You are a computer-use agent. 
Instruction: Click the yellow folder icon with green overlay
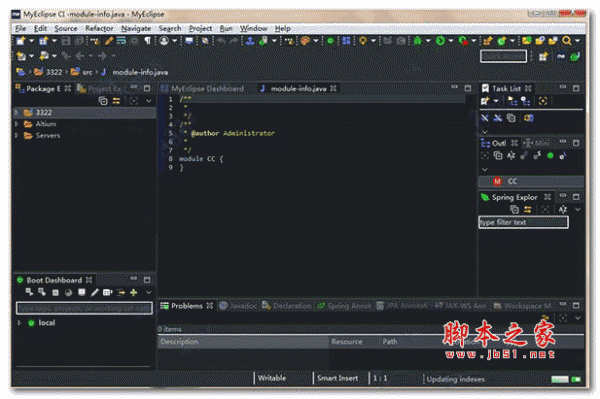tap(527, 41)
